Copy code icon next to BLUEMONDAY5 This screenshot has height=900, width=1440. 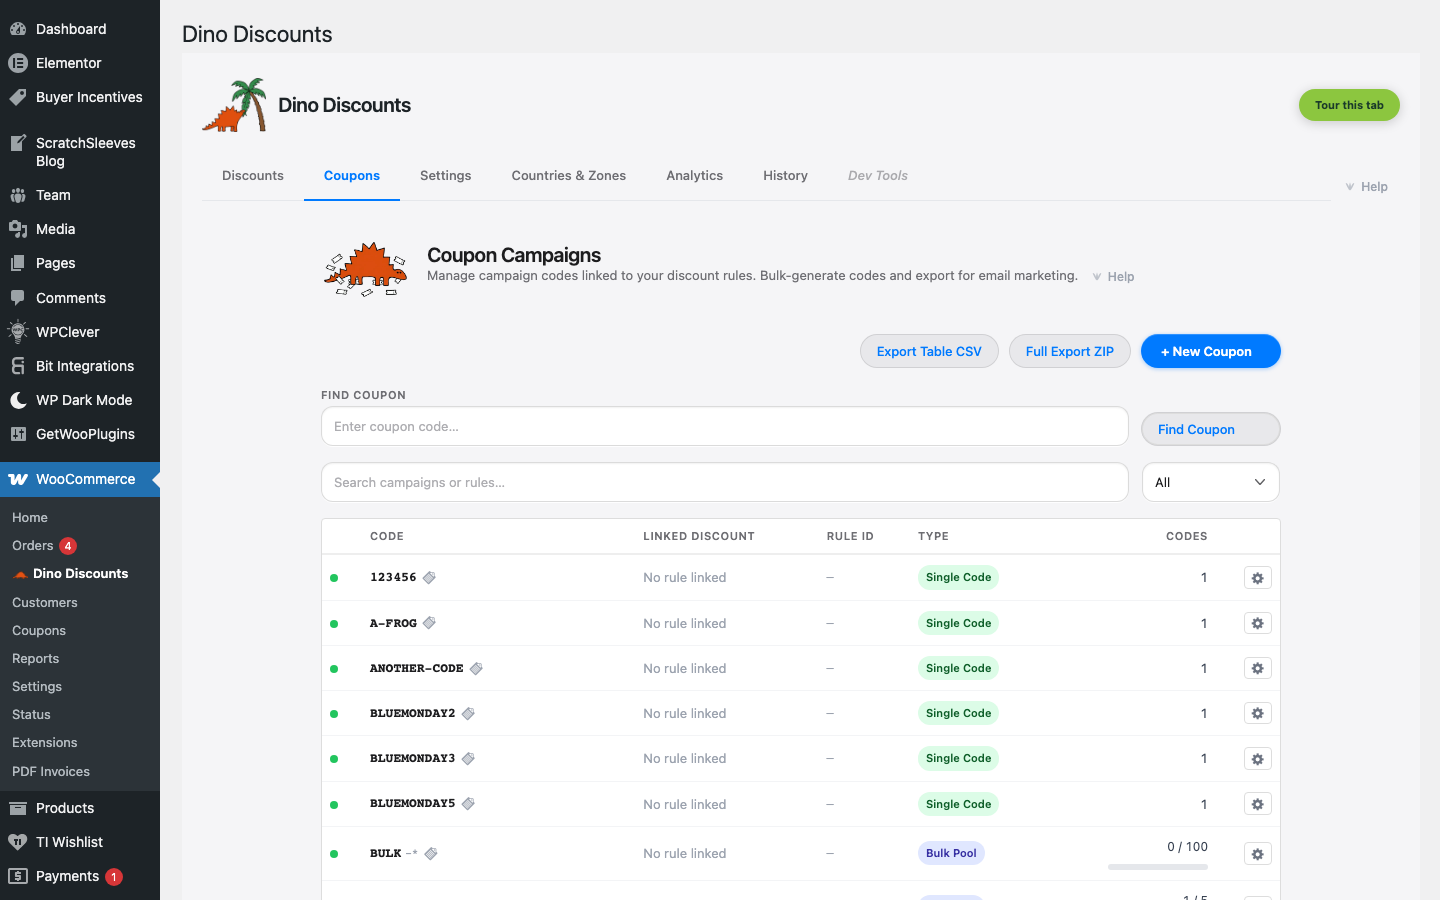[468, 804]
